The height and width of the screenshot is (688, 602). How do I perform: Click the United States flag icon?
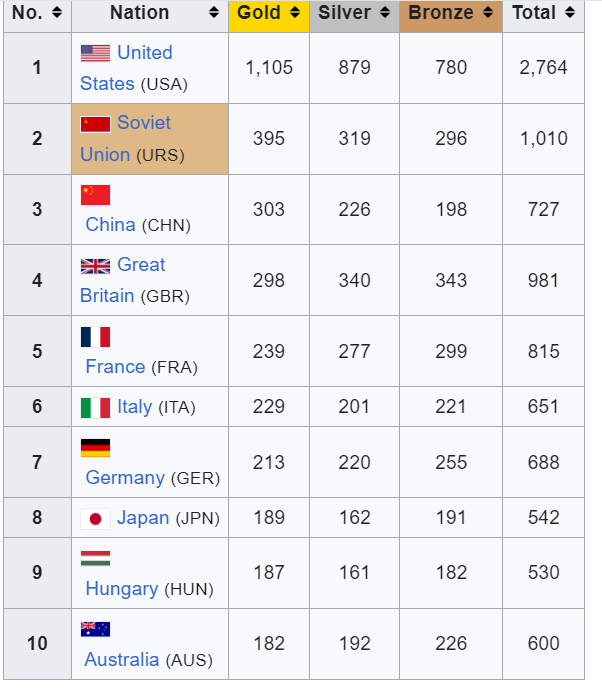point(95,54)
